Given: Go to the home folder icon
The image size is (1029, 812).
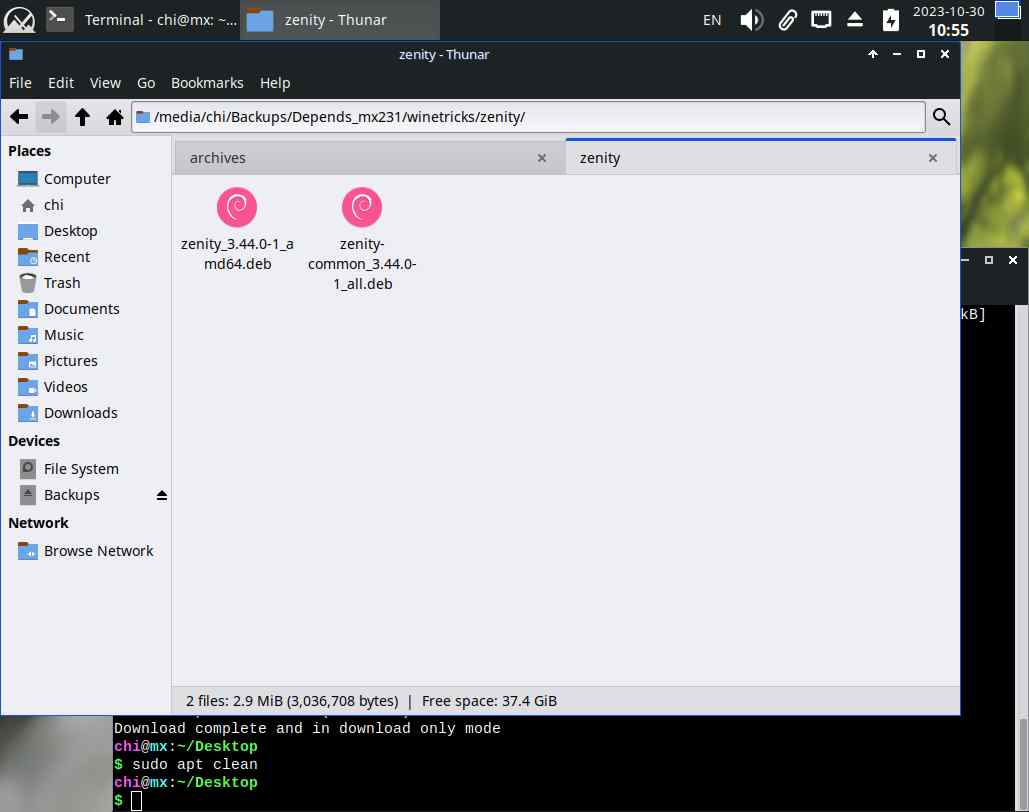Looking at the screenshot, I should [x=114, y=117].
